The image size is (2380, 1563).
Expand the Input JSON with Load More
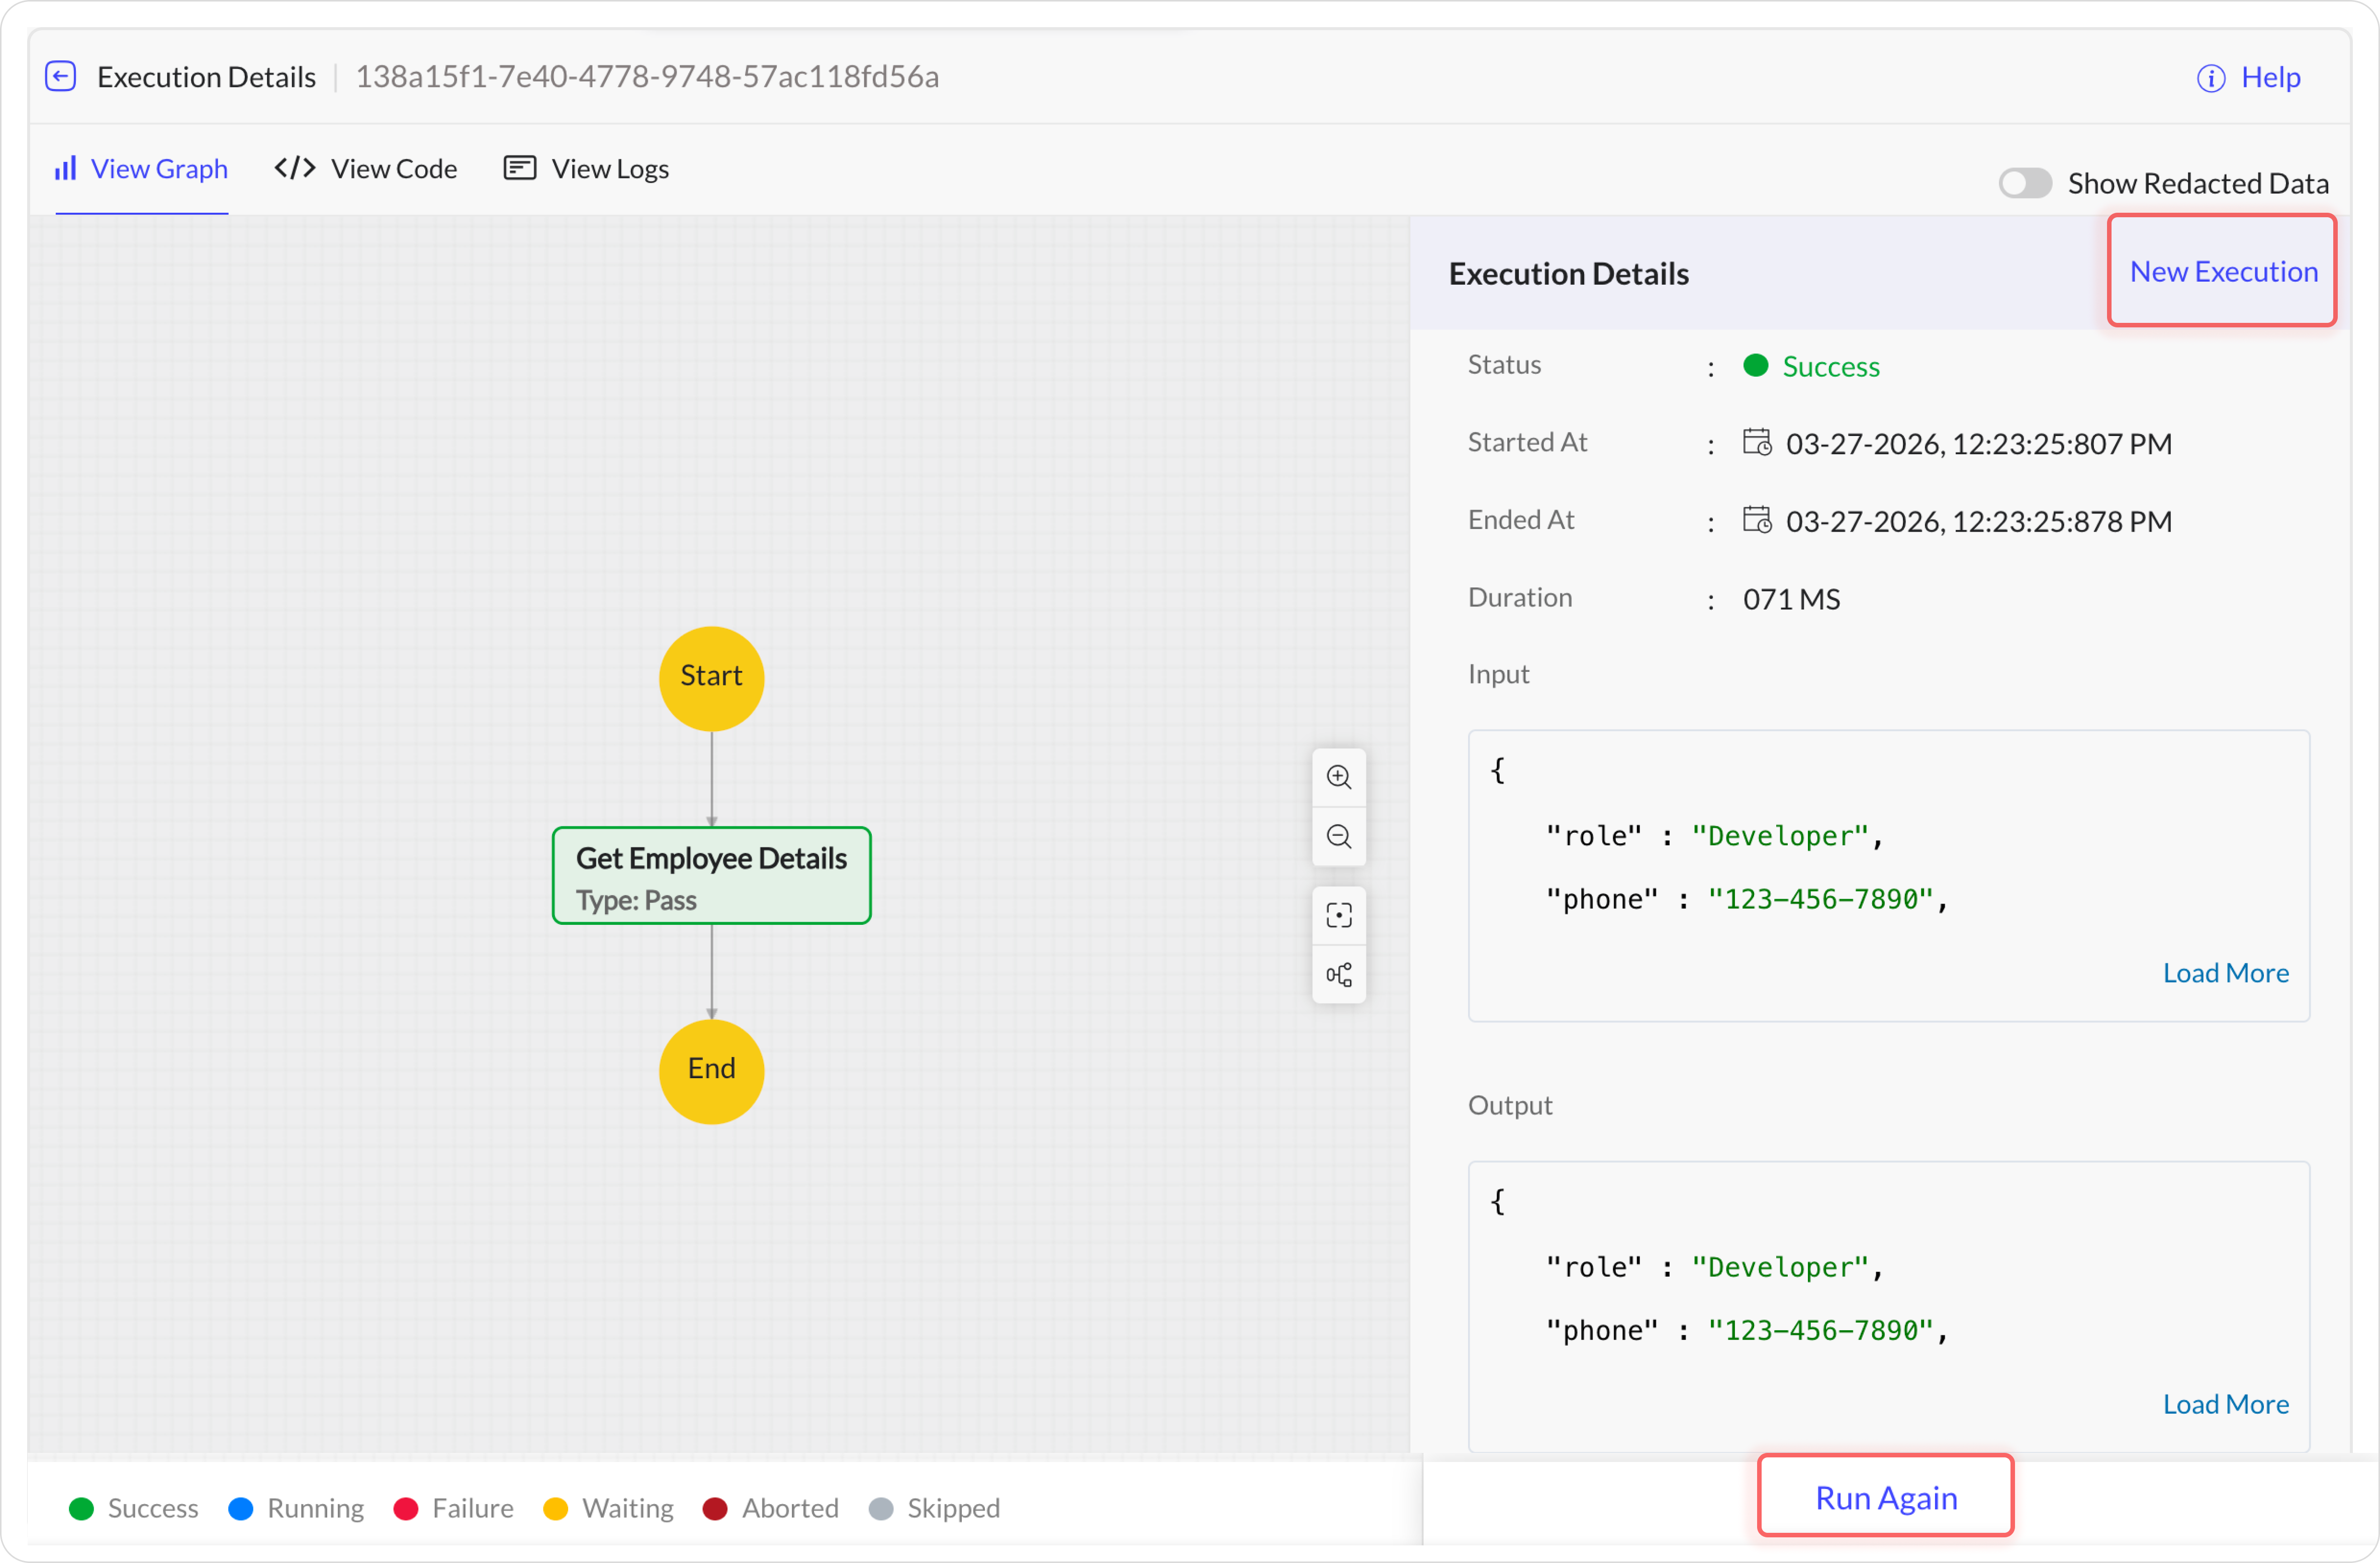tap(2225, 973)
